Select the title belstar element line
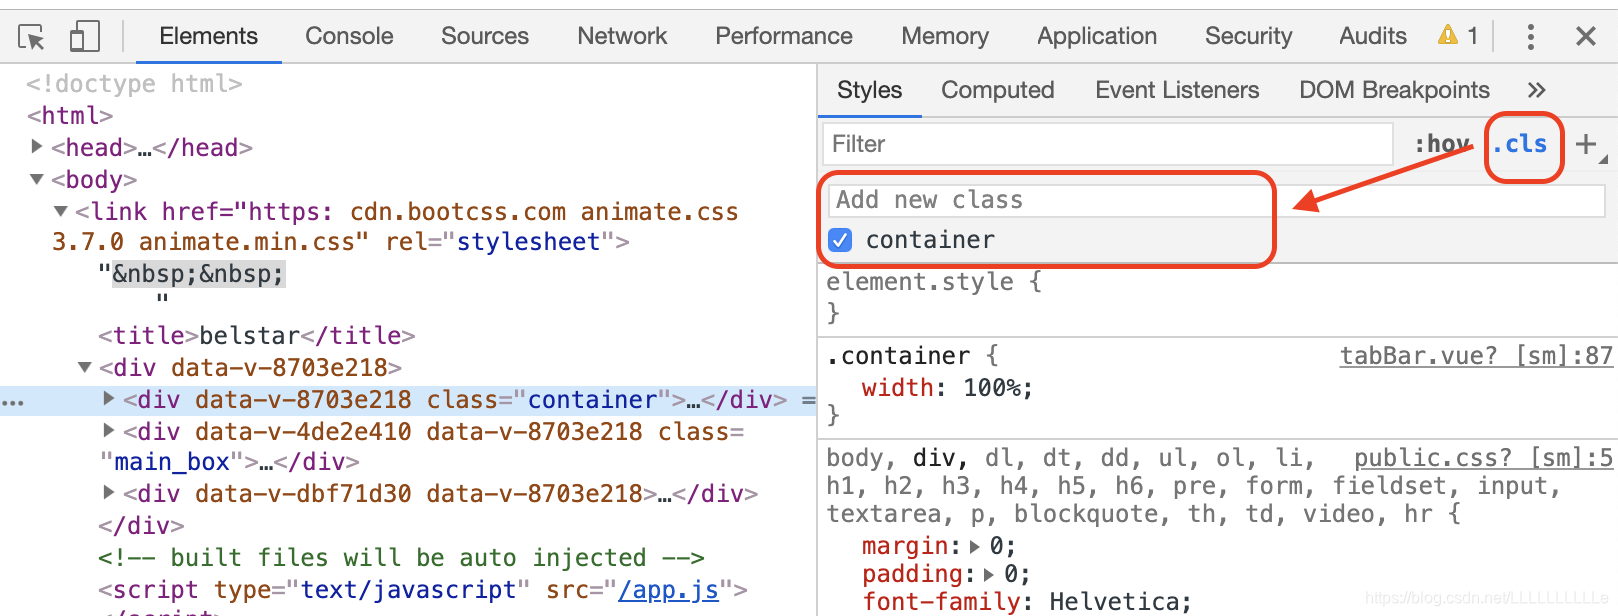This screenshot has height=616, width=1618. [256, 336]
